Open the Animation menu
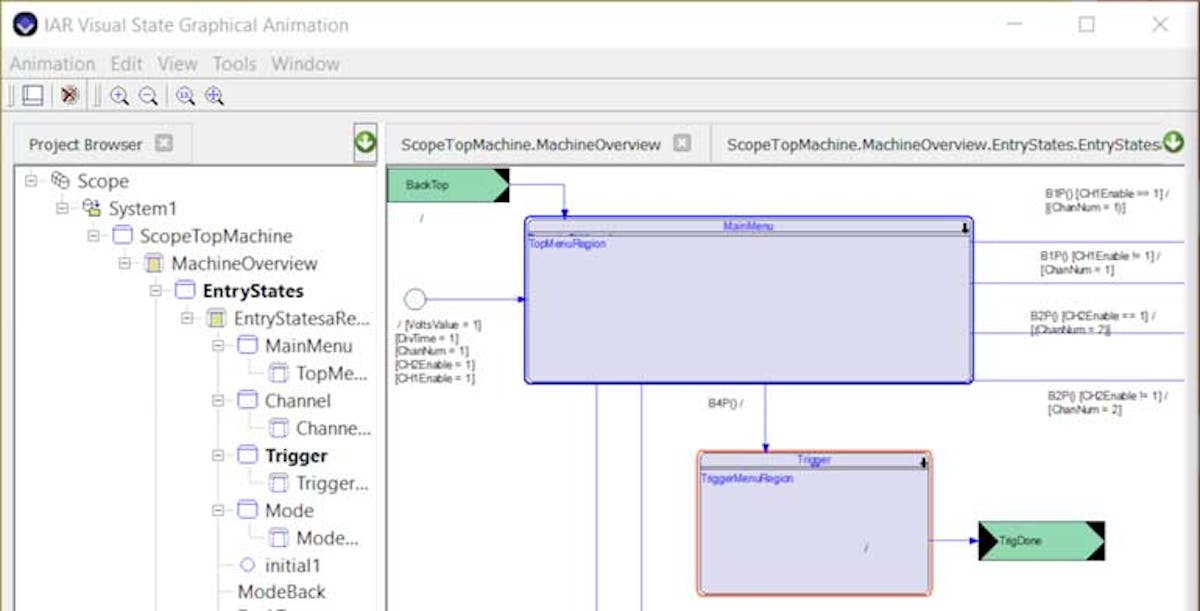 pos(52,64)
